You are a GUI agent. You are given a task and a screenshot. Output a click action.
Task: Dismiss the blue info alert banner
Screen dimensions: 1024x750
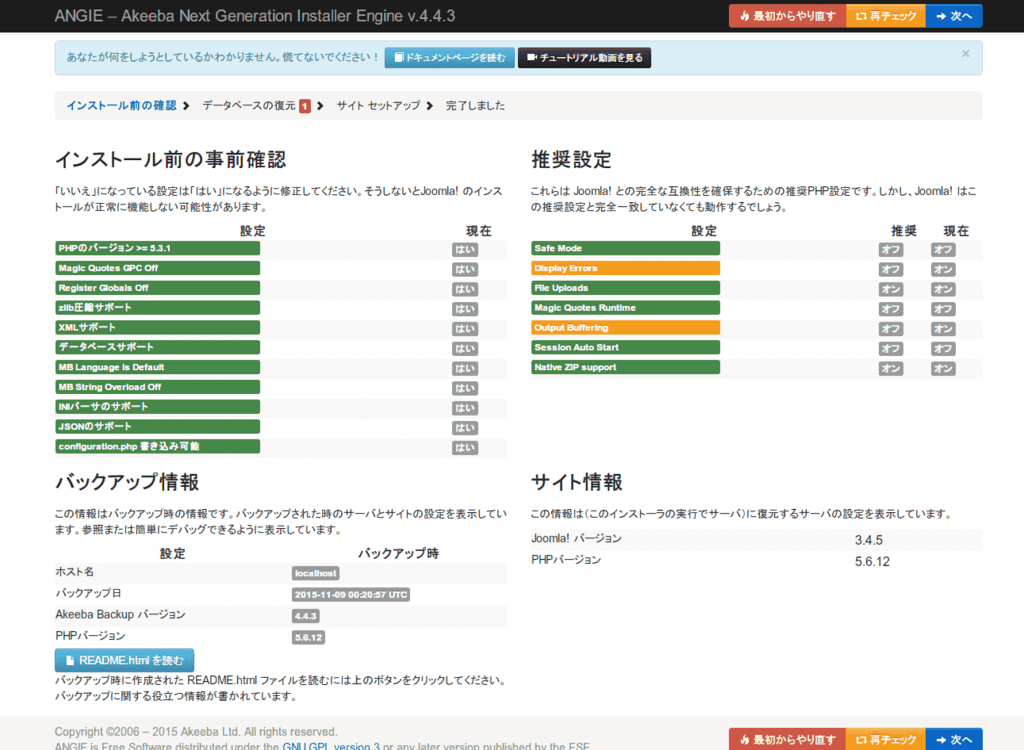tap(965, 54)
